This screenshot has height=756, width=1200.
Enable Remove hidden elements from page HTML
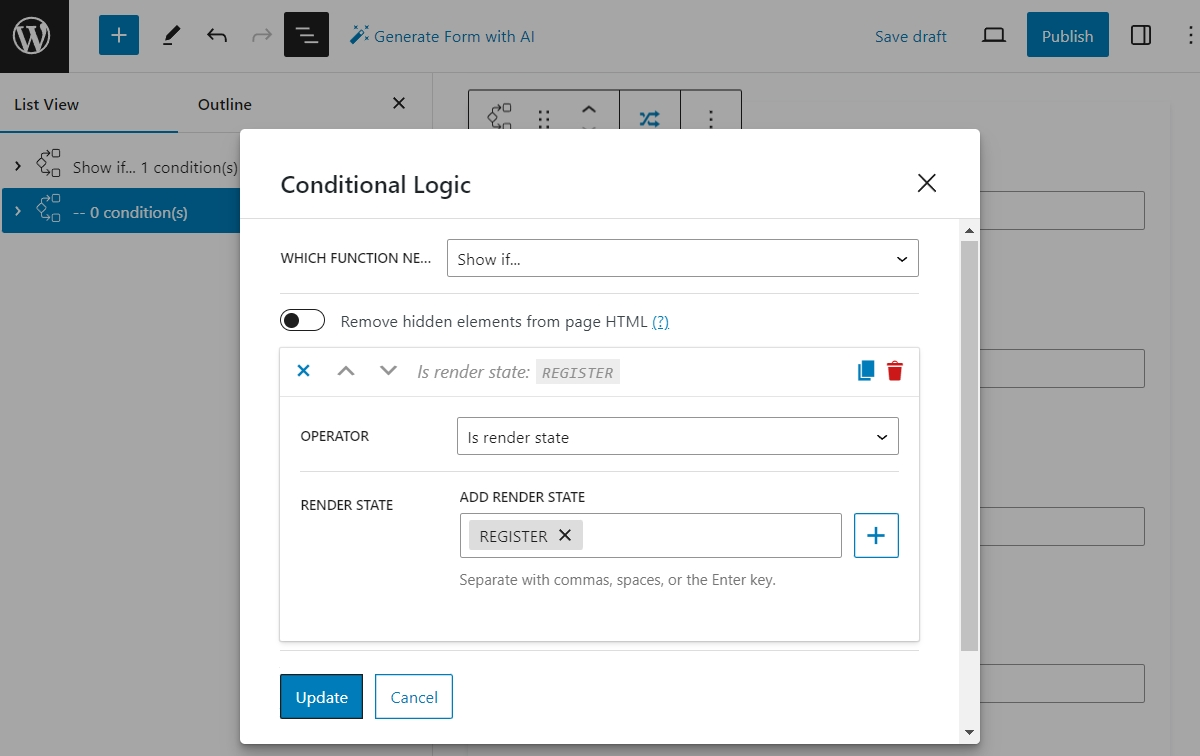pyautogui.click(x=302, y=320)
